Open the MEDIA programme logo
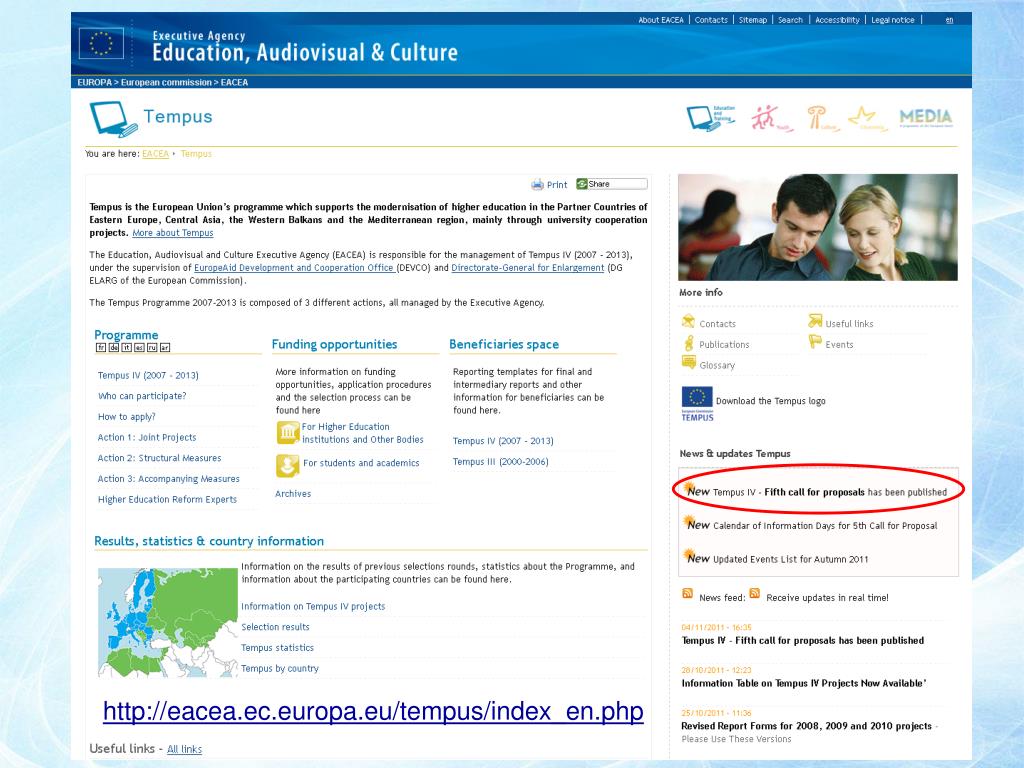Image resolution: width=1024 pixels, height=768 pixels. pos(925,117)
